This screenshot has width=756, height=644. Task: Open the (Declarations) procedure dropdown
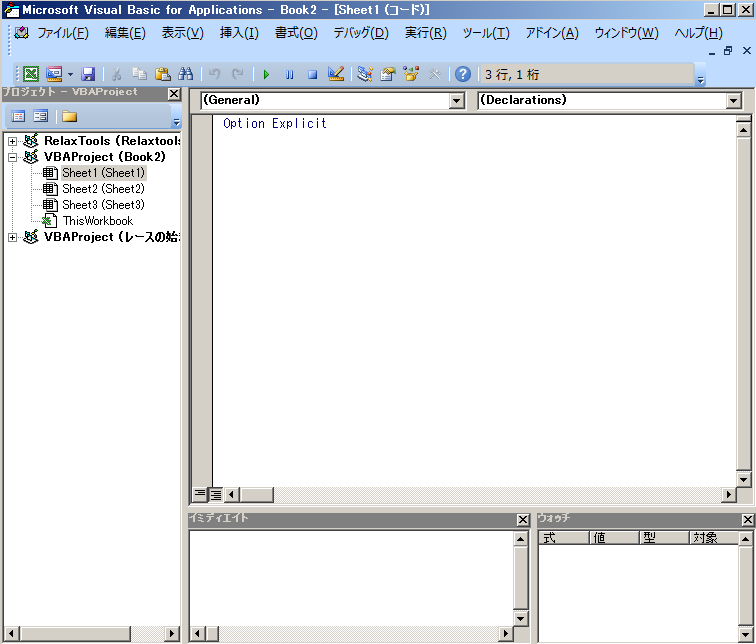(x=733, y=101)
